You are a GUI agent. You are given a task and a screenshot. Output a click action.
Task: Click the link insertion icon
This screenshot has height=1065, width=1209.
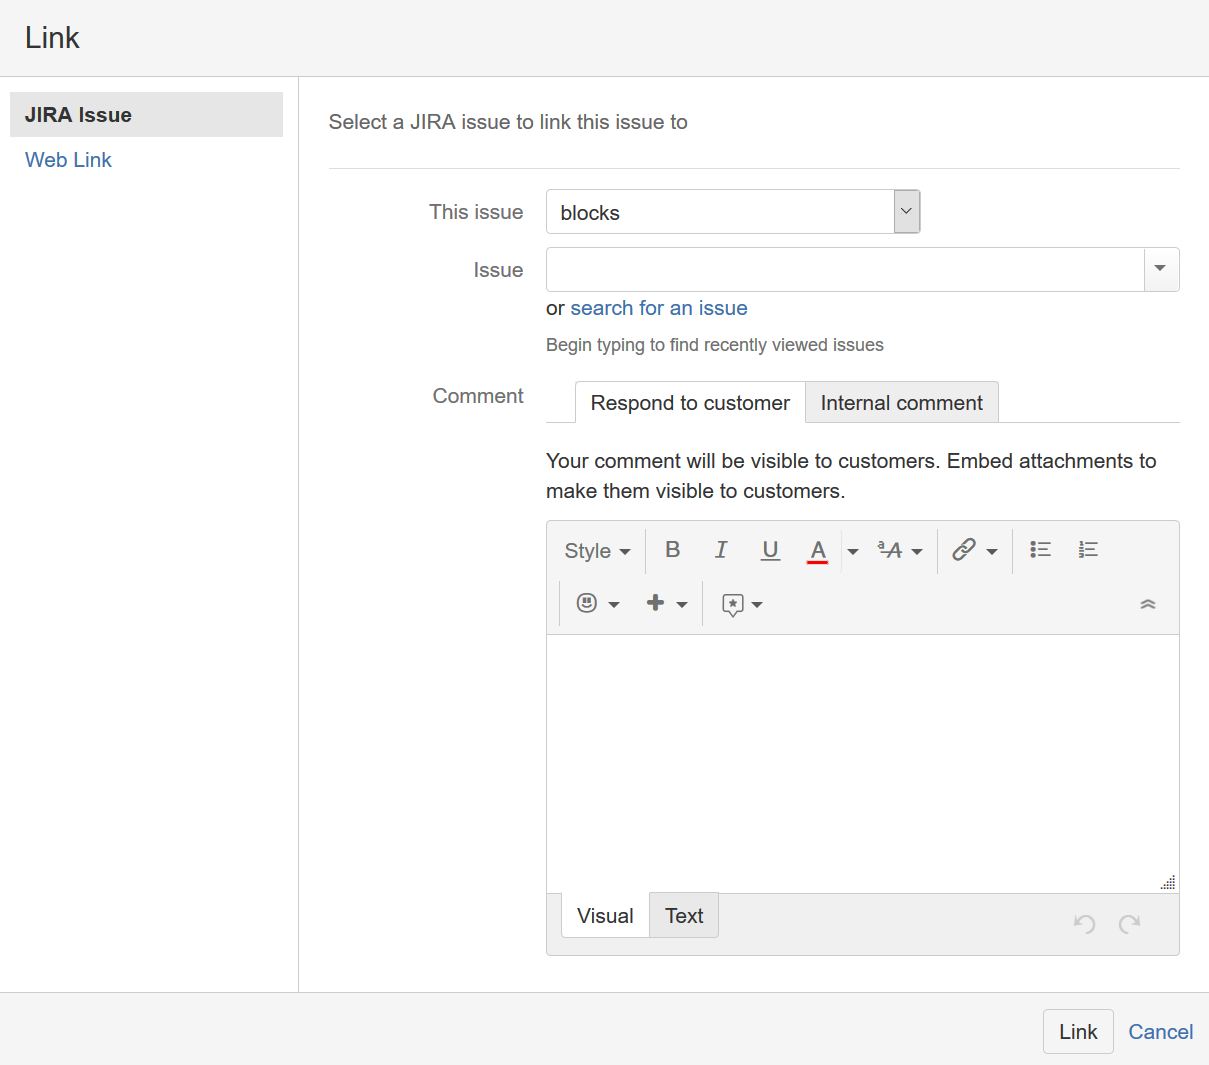pyautogui.click(x=964, y=550)
